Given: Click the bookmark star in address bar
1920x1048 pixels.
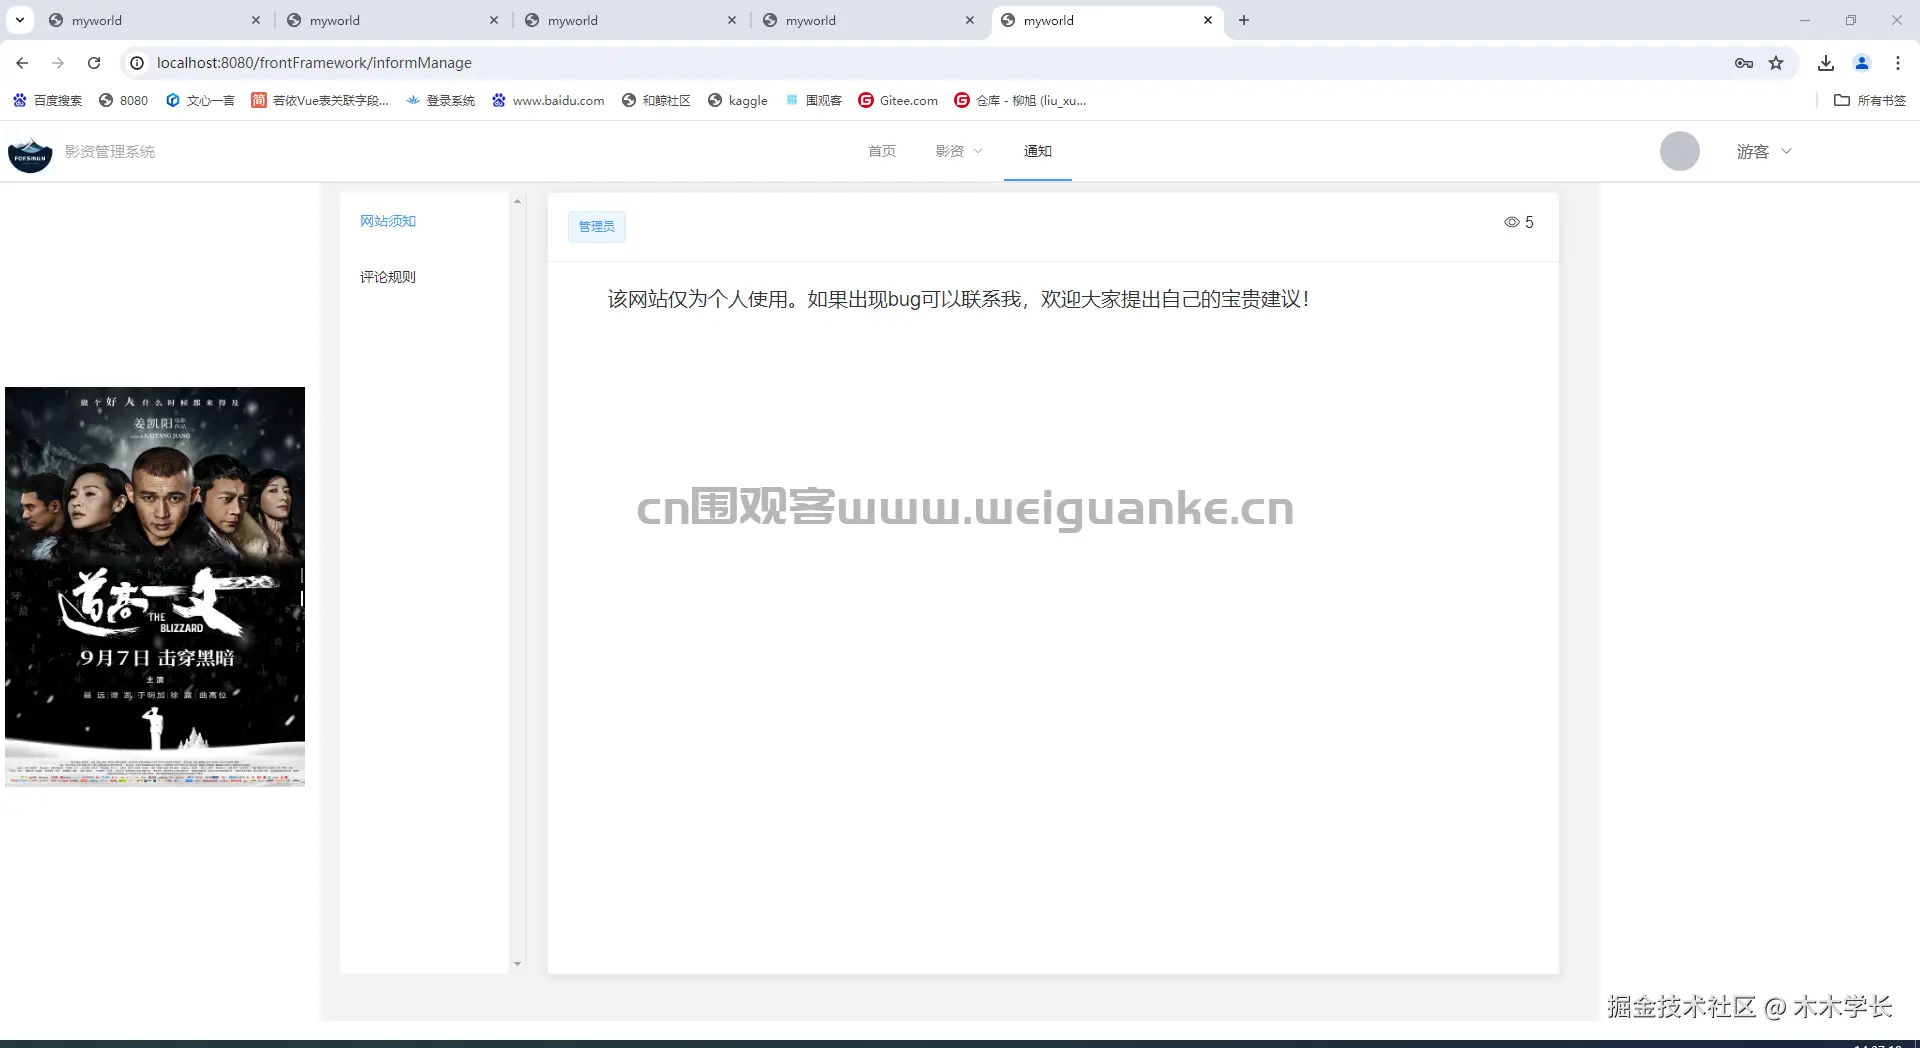Looking at the screenshot, I should click(1776, 62).
